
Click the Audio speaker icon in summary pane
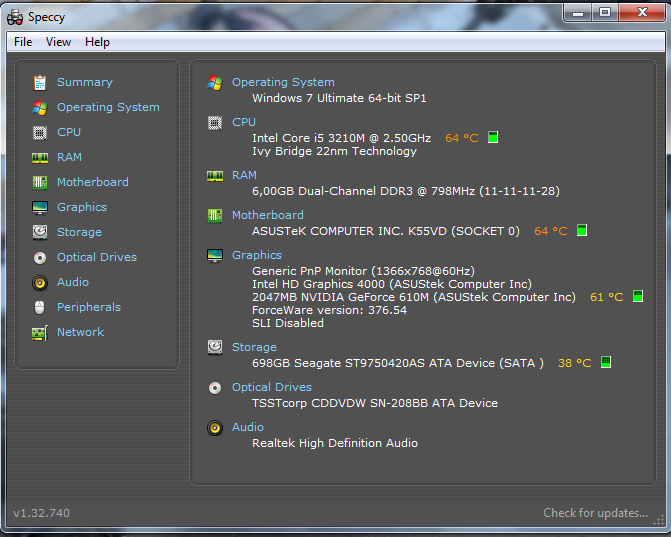point(215,427)
